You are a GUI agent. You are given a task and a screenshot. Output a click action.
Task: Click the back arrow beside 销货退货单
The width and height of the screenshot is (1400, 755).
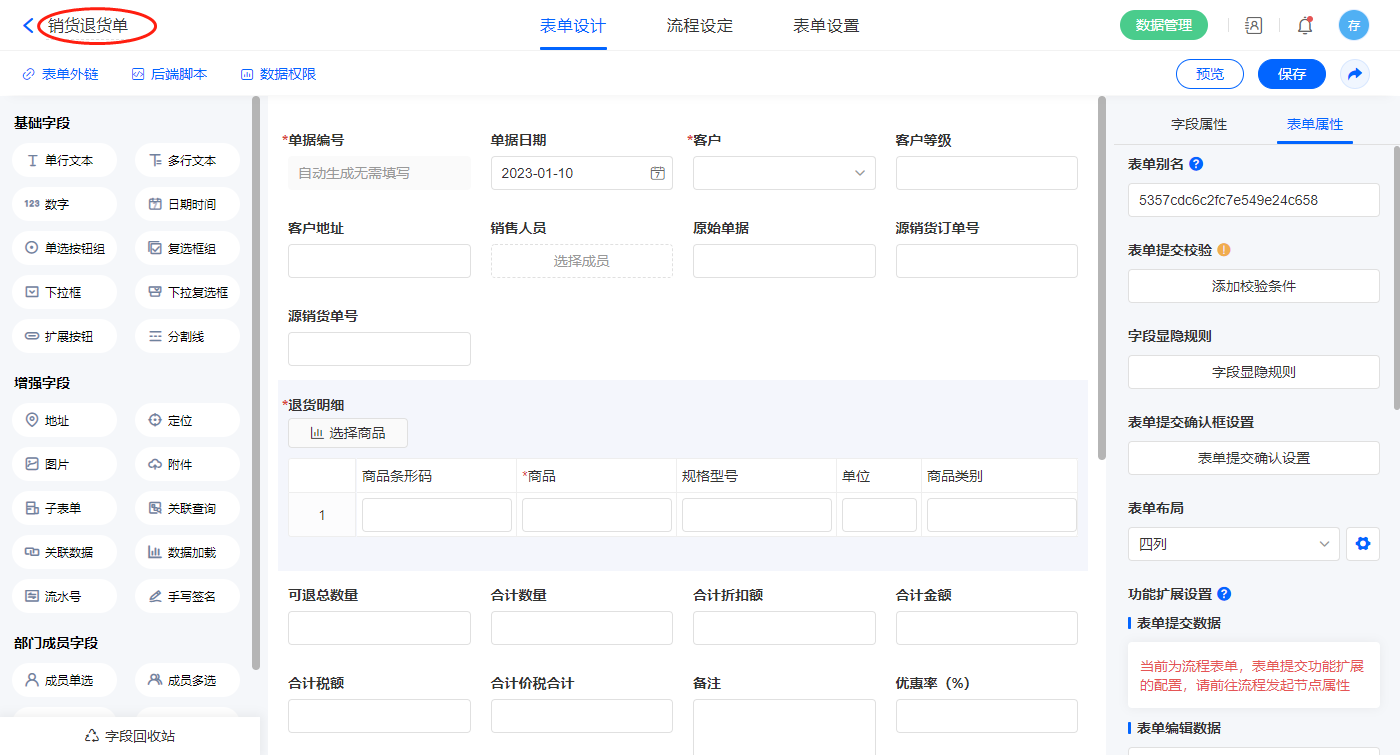pos(27,26)
